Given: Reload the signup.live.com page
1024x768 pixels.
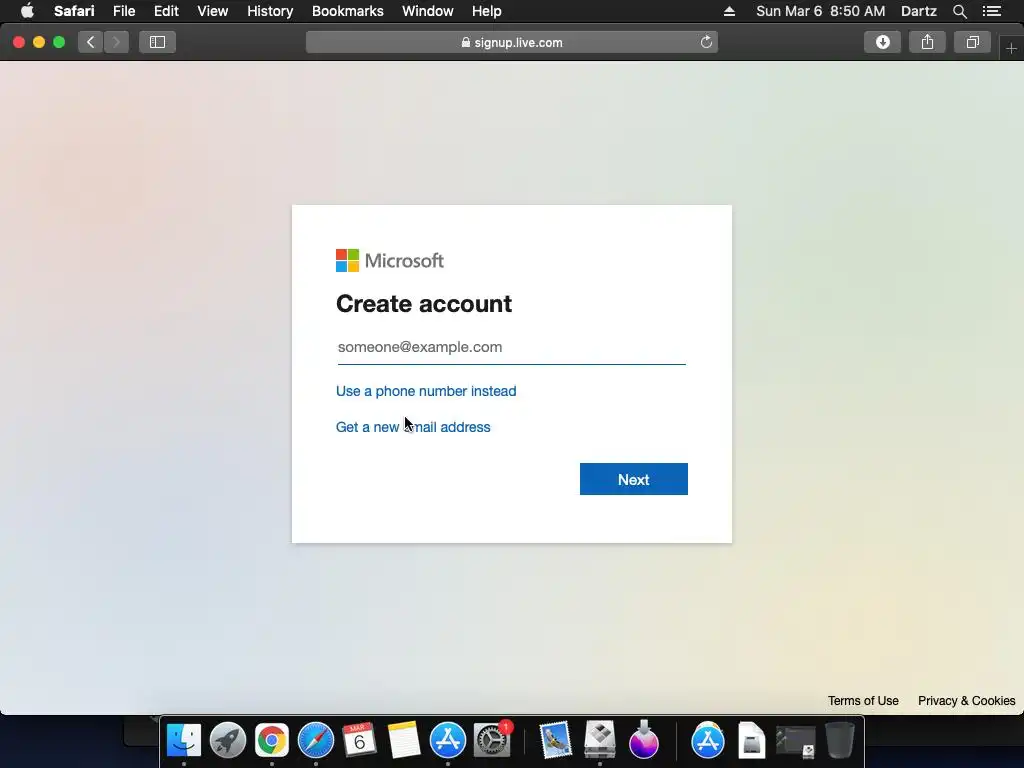Looking at the screenshot, I should click(x=706, y=42).
